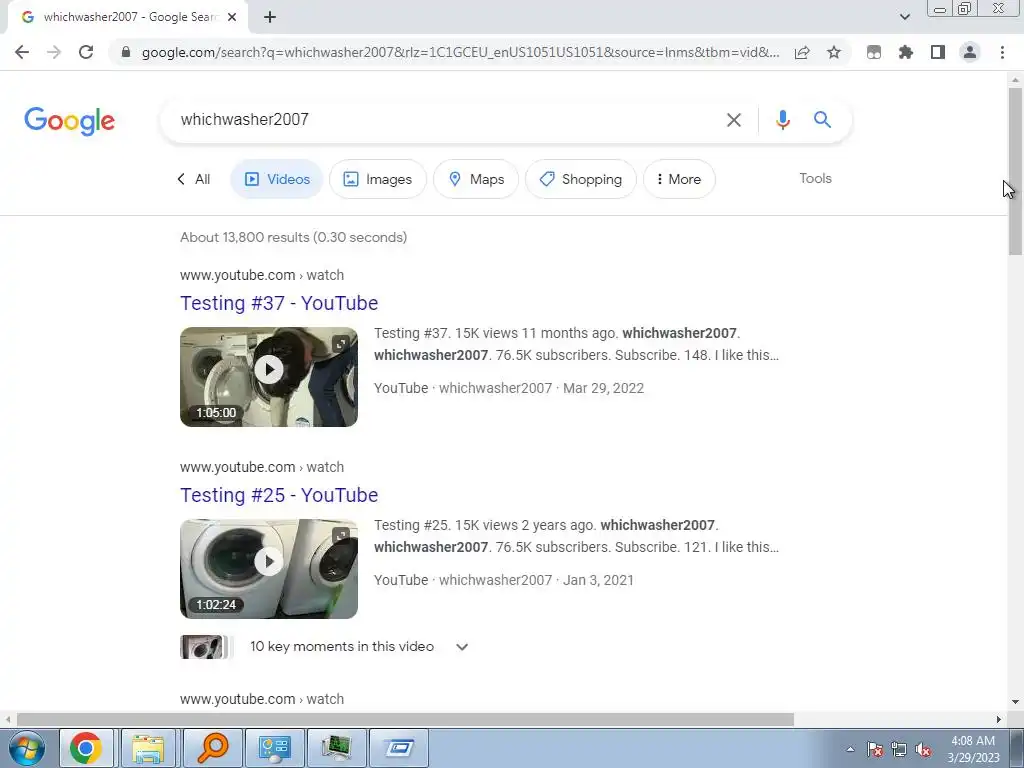Screen dimensions: 1024x768
Task: Close the whichwasher2007 Google Search tab
Action: (x=232, y=17)
